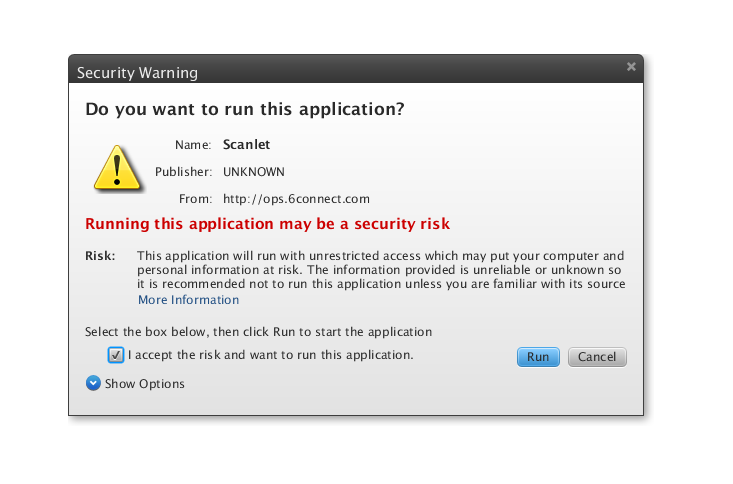Close the Security Warning dialog with X
The width and height of the screenshot is (733, 484).
[631, 66]
